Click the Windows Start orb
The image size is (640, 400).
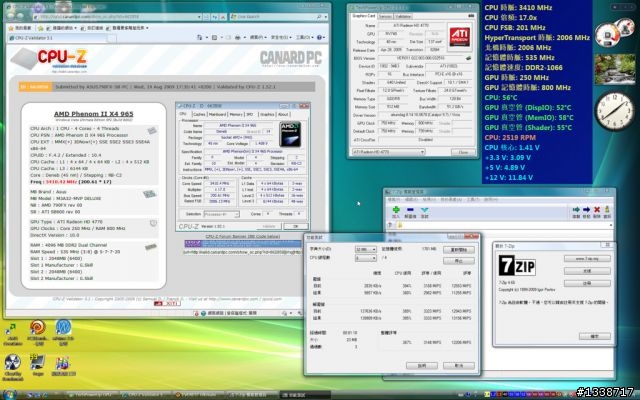coord(10,394)
